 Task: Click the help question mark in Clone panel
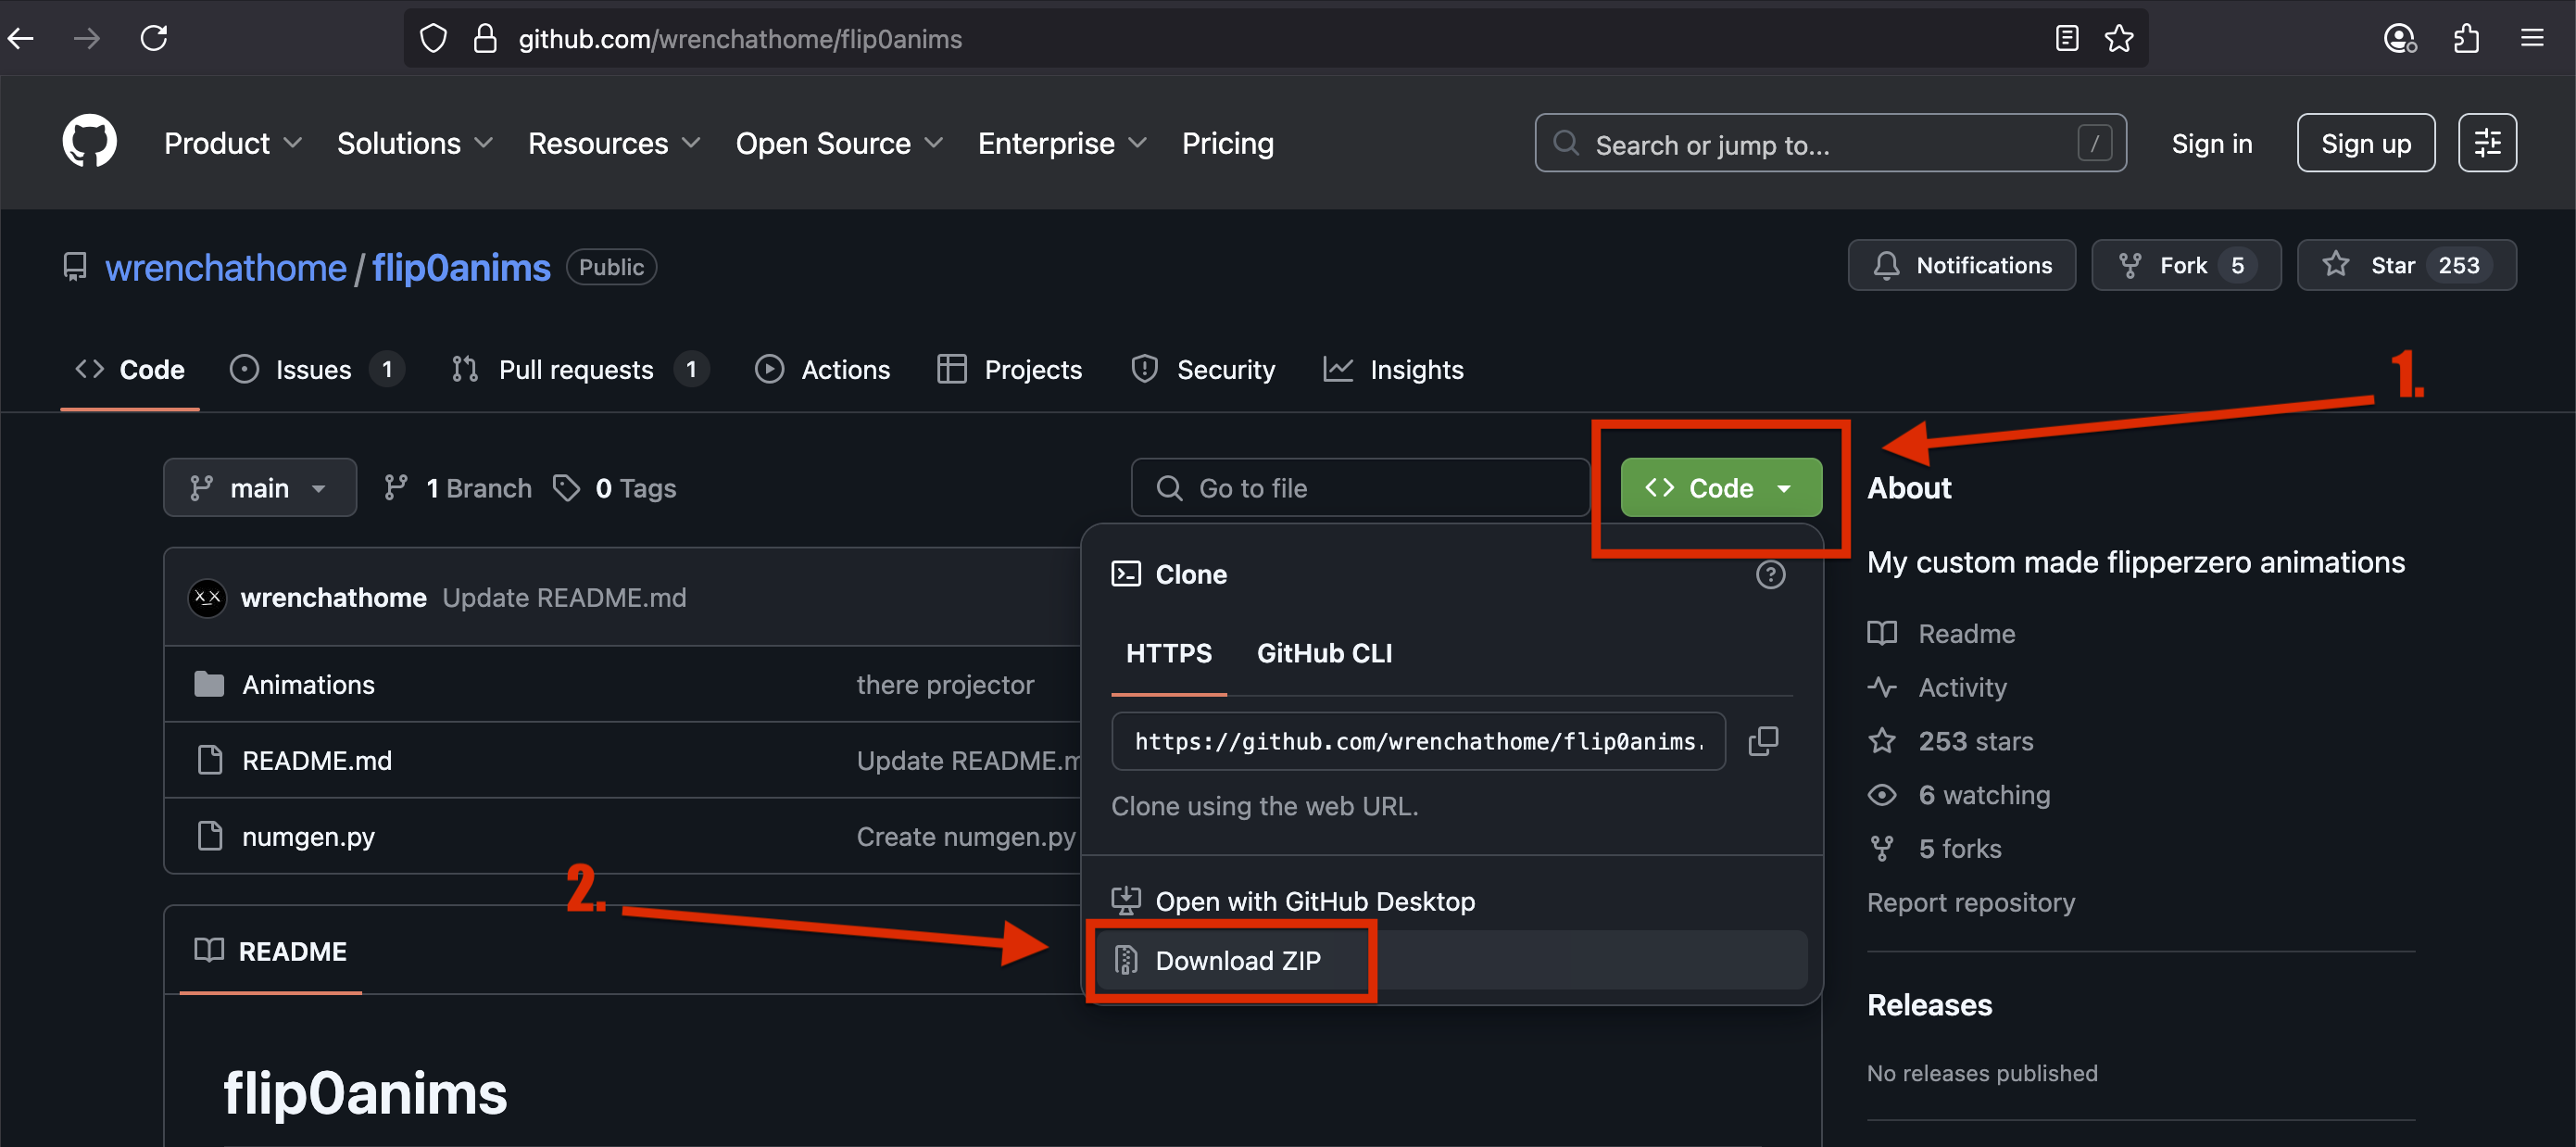tap(1770, 574)
